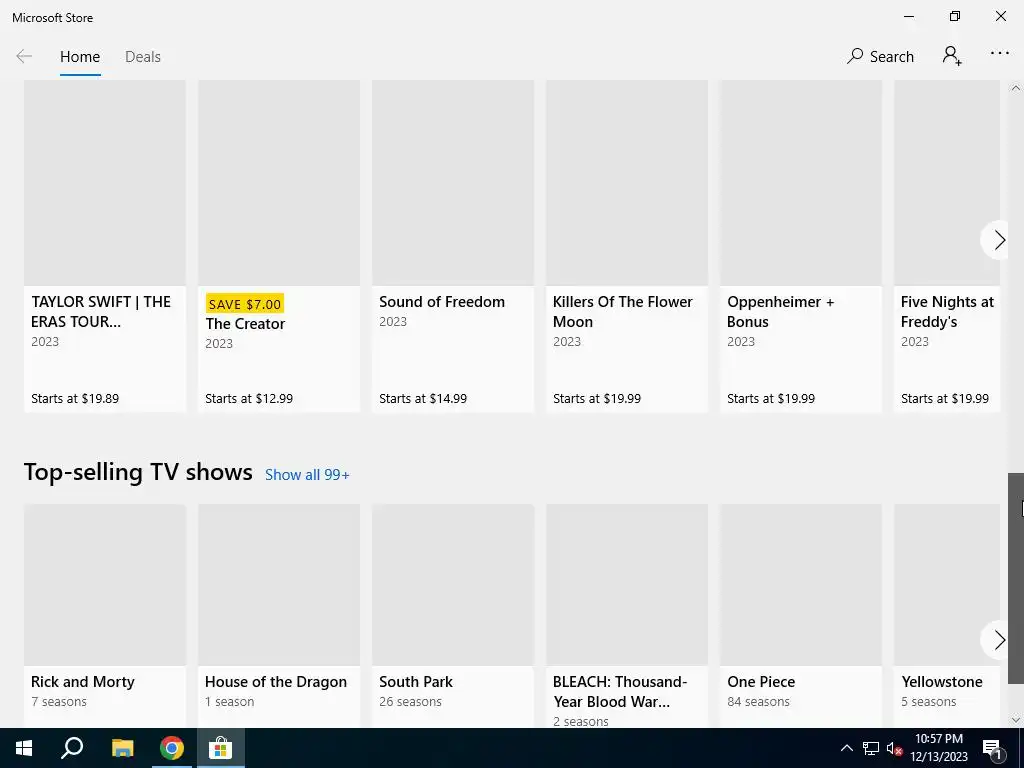Click '7 seasons' under Rick and Morty
The image size is (1024, 768).
tap(59, 701)
